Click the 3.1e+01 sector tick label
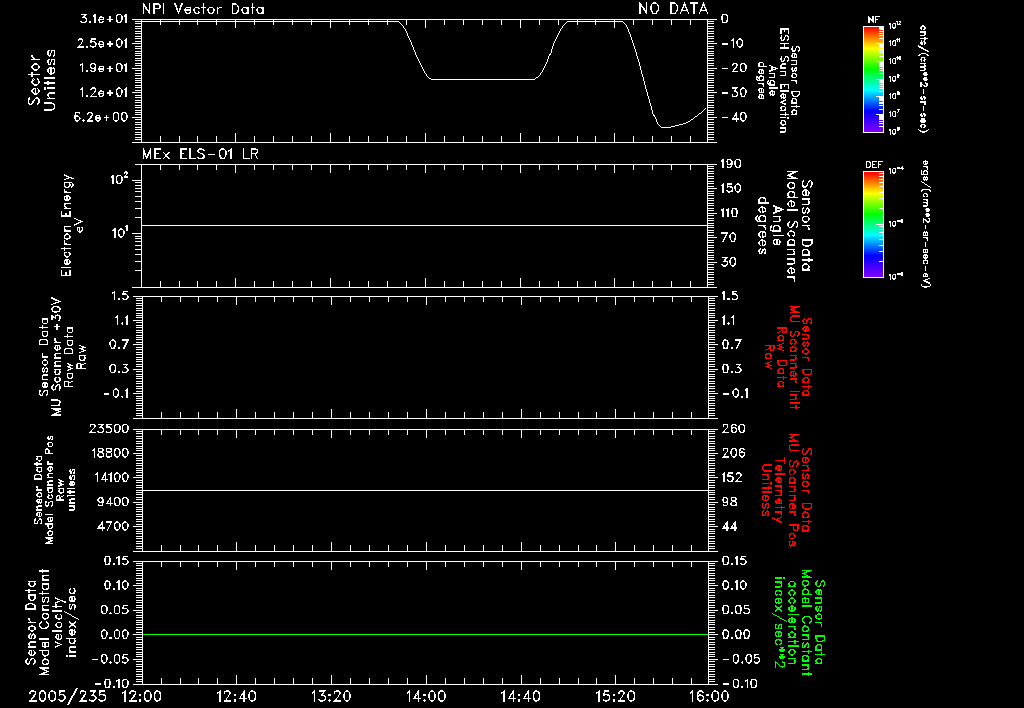 point(104,19)
